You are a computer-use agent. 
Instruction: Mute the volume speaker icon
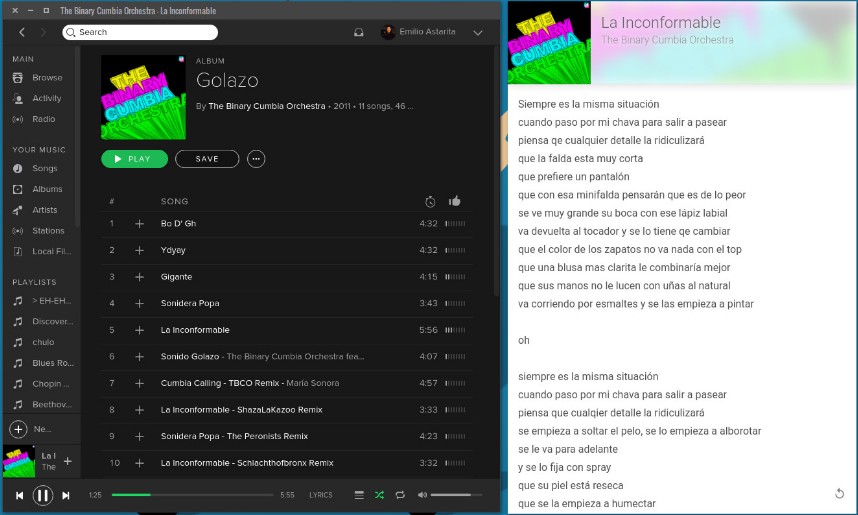[x=422, y=495]
